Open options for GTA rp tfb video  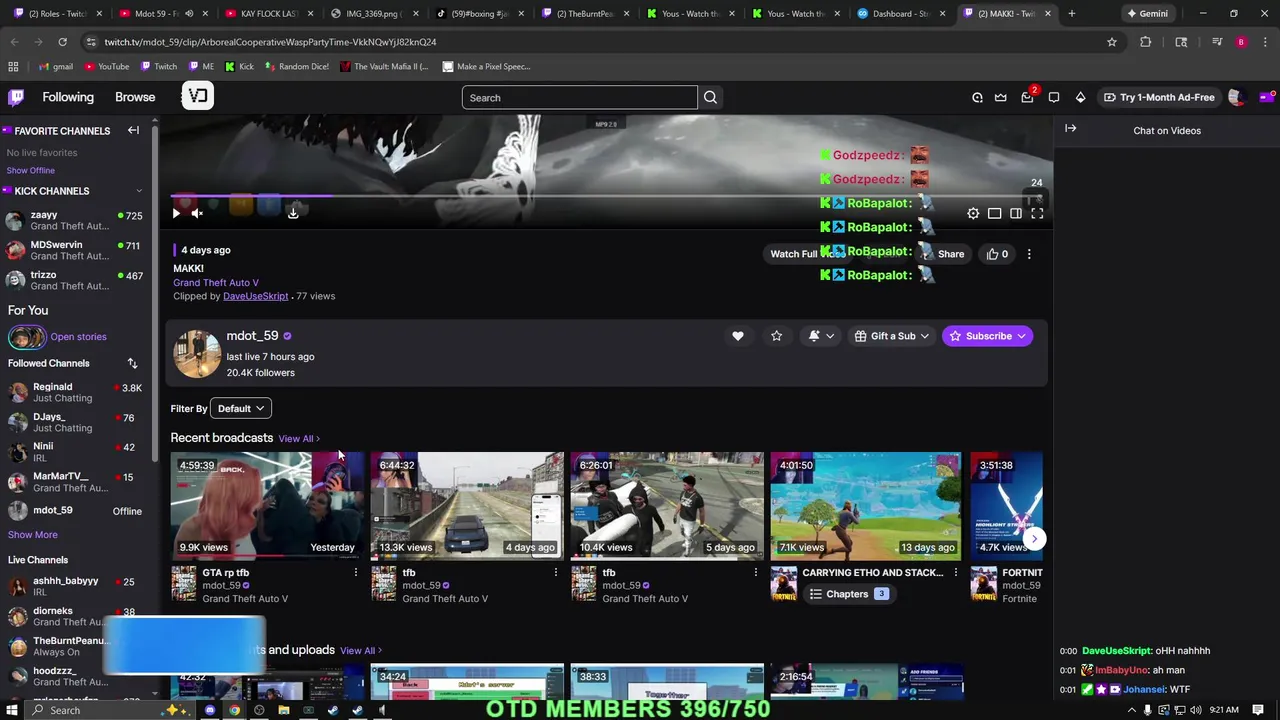[355, 573]
